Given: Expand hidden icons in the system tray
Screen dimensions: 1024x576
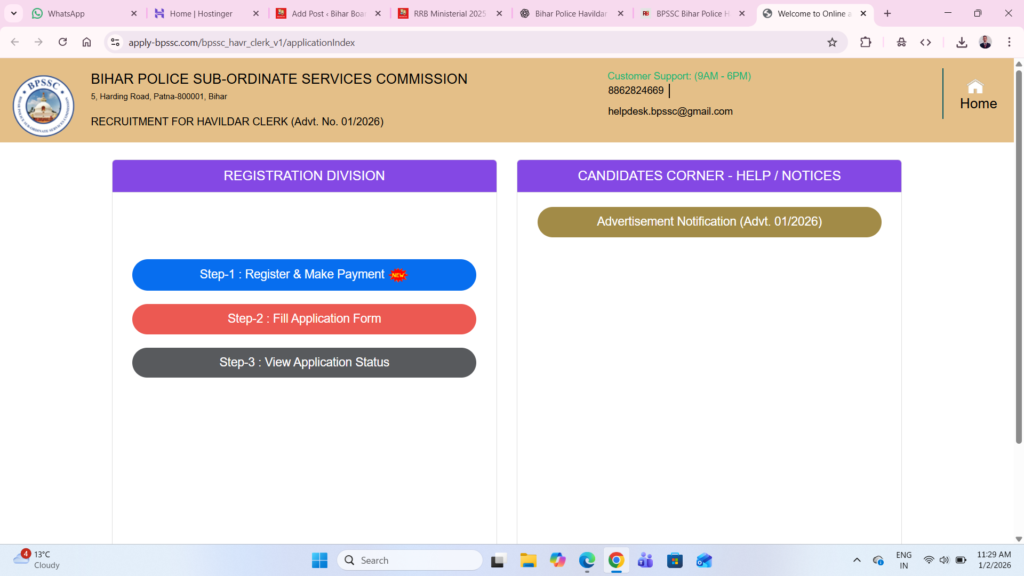Looking at the screenshot, I should point(856,560).
